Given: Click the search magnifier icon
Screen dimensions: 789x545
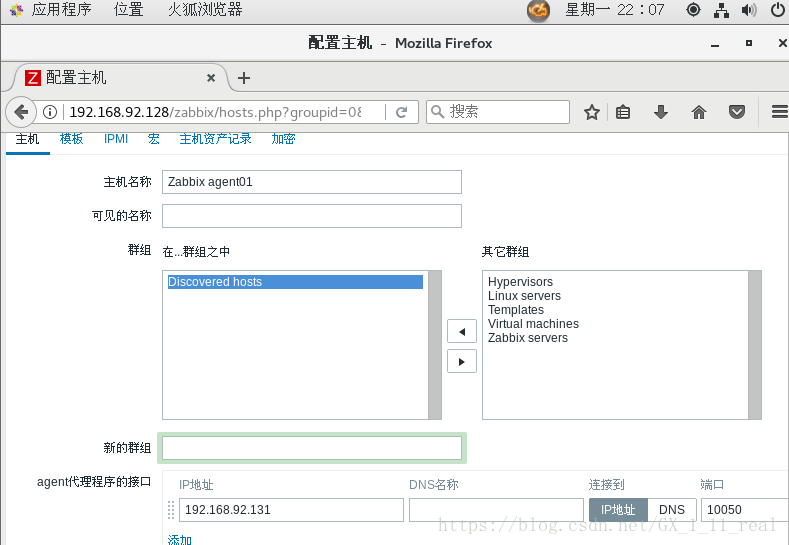Looking at the screenshot, I should pos(438,112).
